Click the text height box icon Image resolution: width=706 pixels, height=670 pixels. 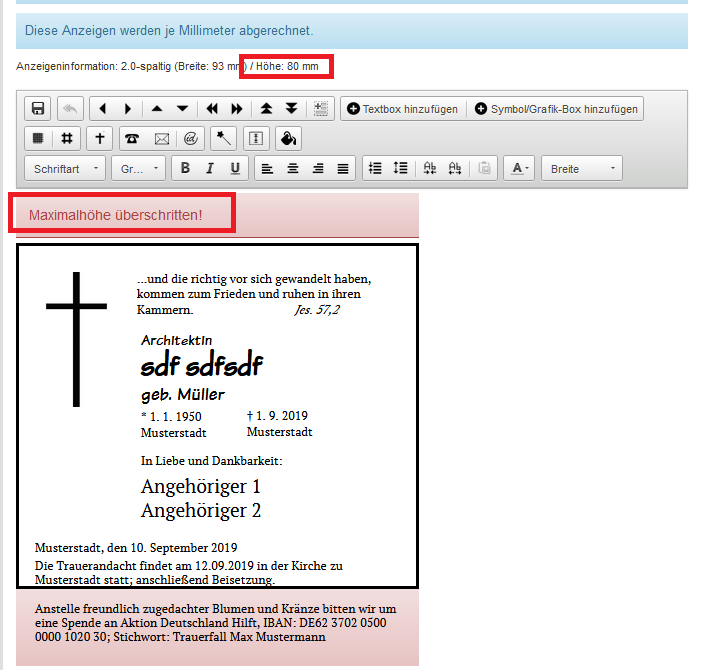256,138
